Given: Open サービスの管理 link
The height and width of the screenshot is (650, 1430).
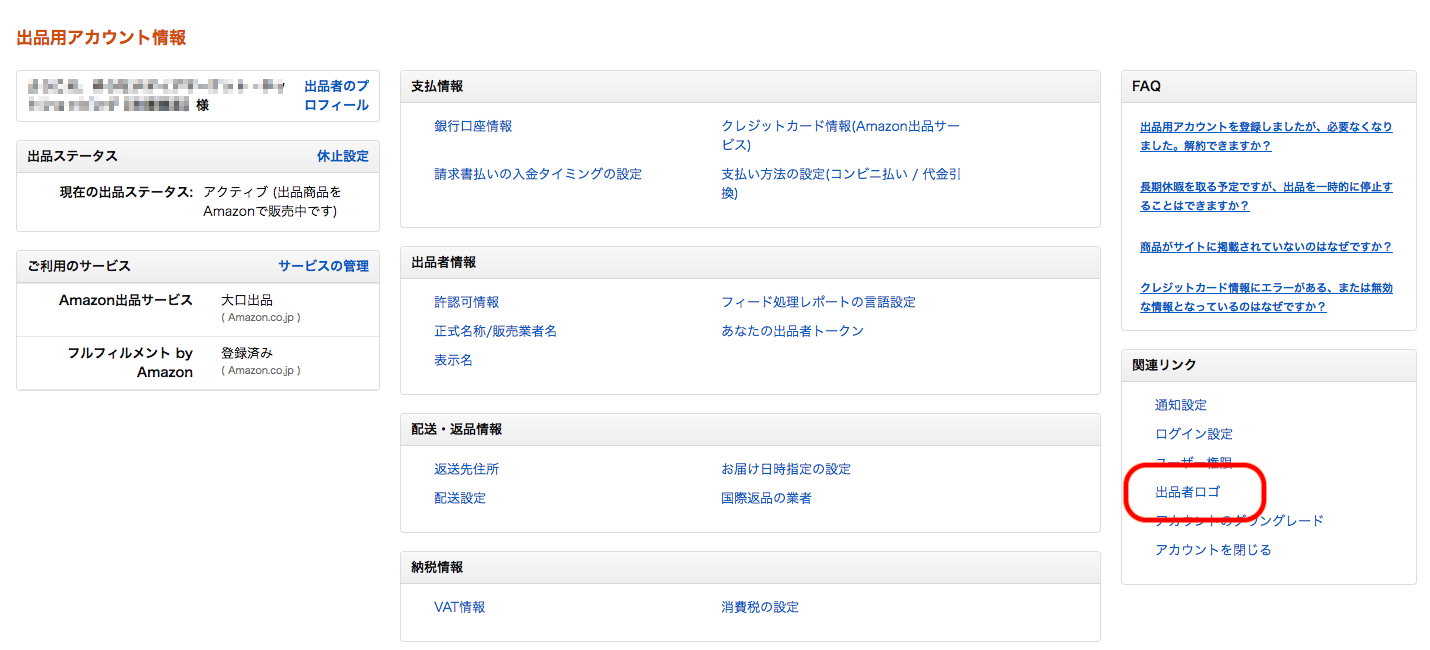Looking at the screenshot, I should 323,266.
